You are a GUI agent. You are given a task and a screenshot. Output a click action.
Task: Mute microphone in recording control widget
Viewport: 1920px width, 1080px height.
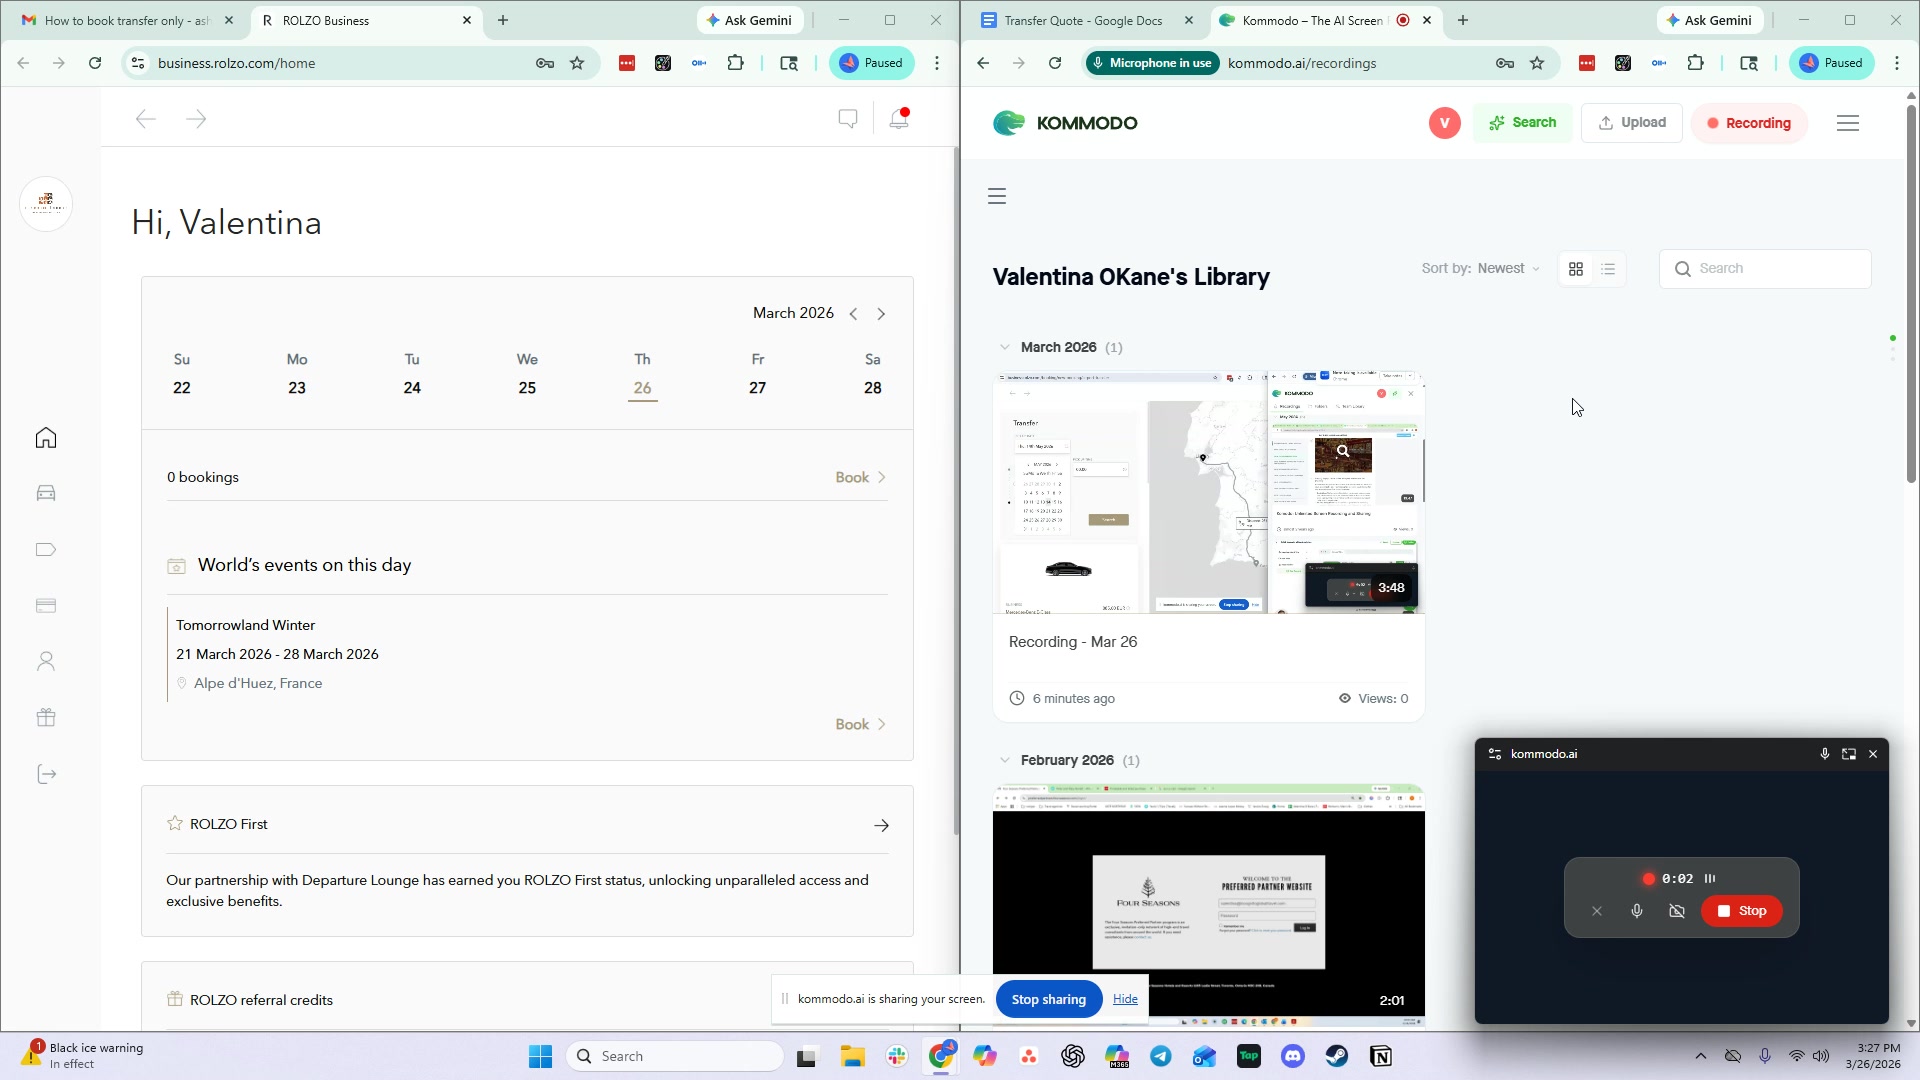[x=1637, y=911]
